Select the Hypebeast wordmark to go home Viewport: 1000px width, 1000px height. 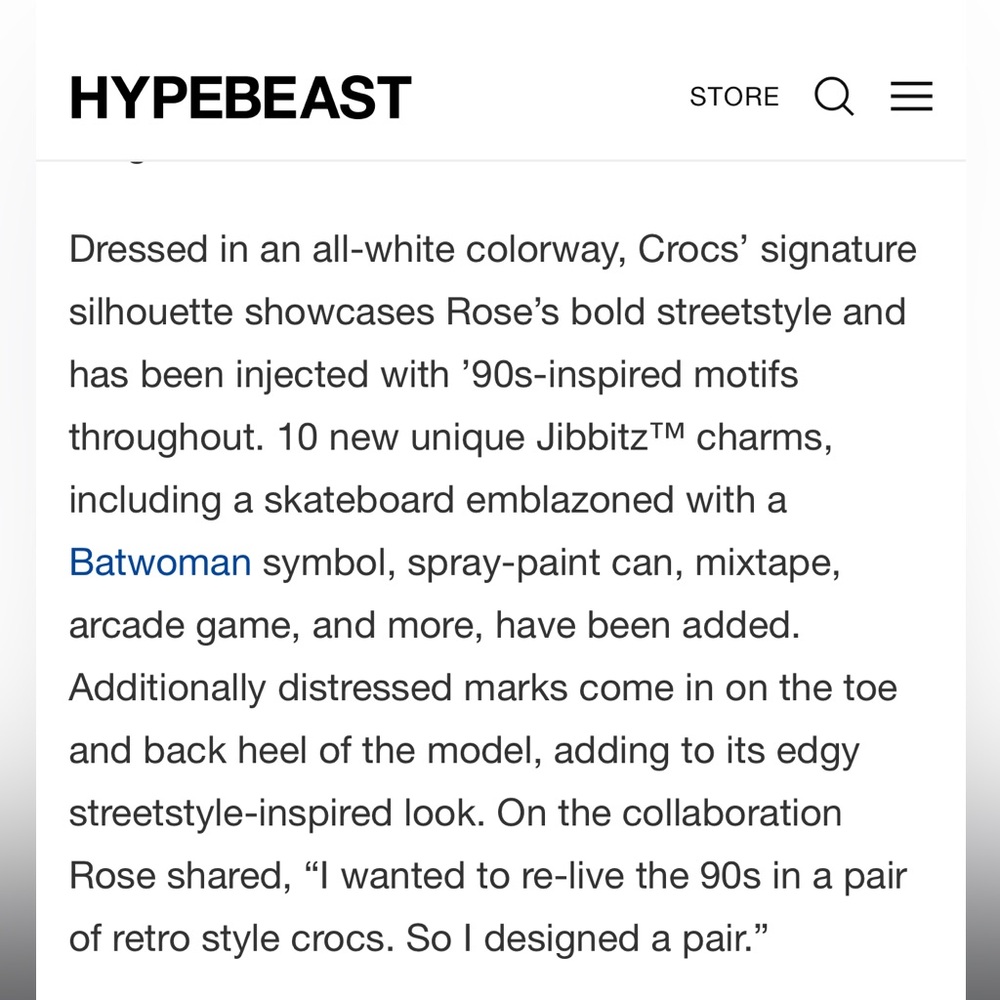[238, 96]
